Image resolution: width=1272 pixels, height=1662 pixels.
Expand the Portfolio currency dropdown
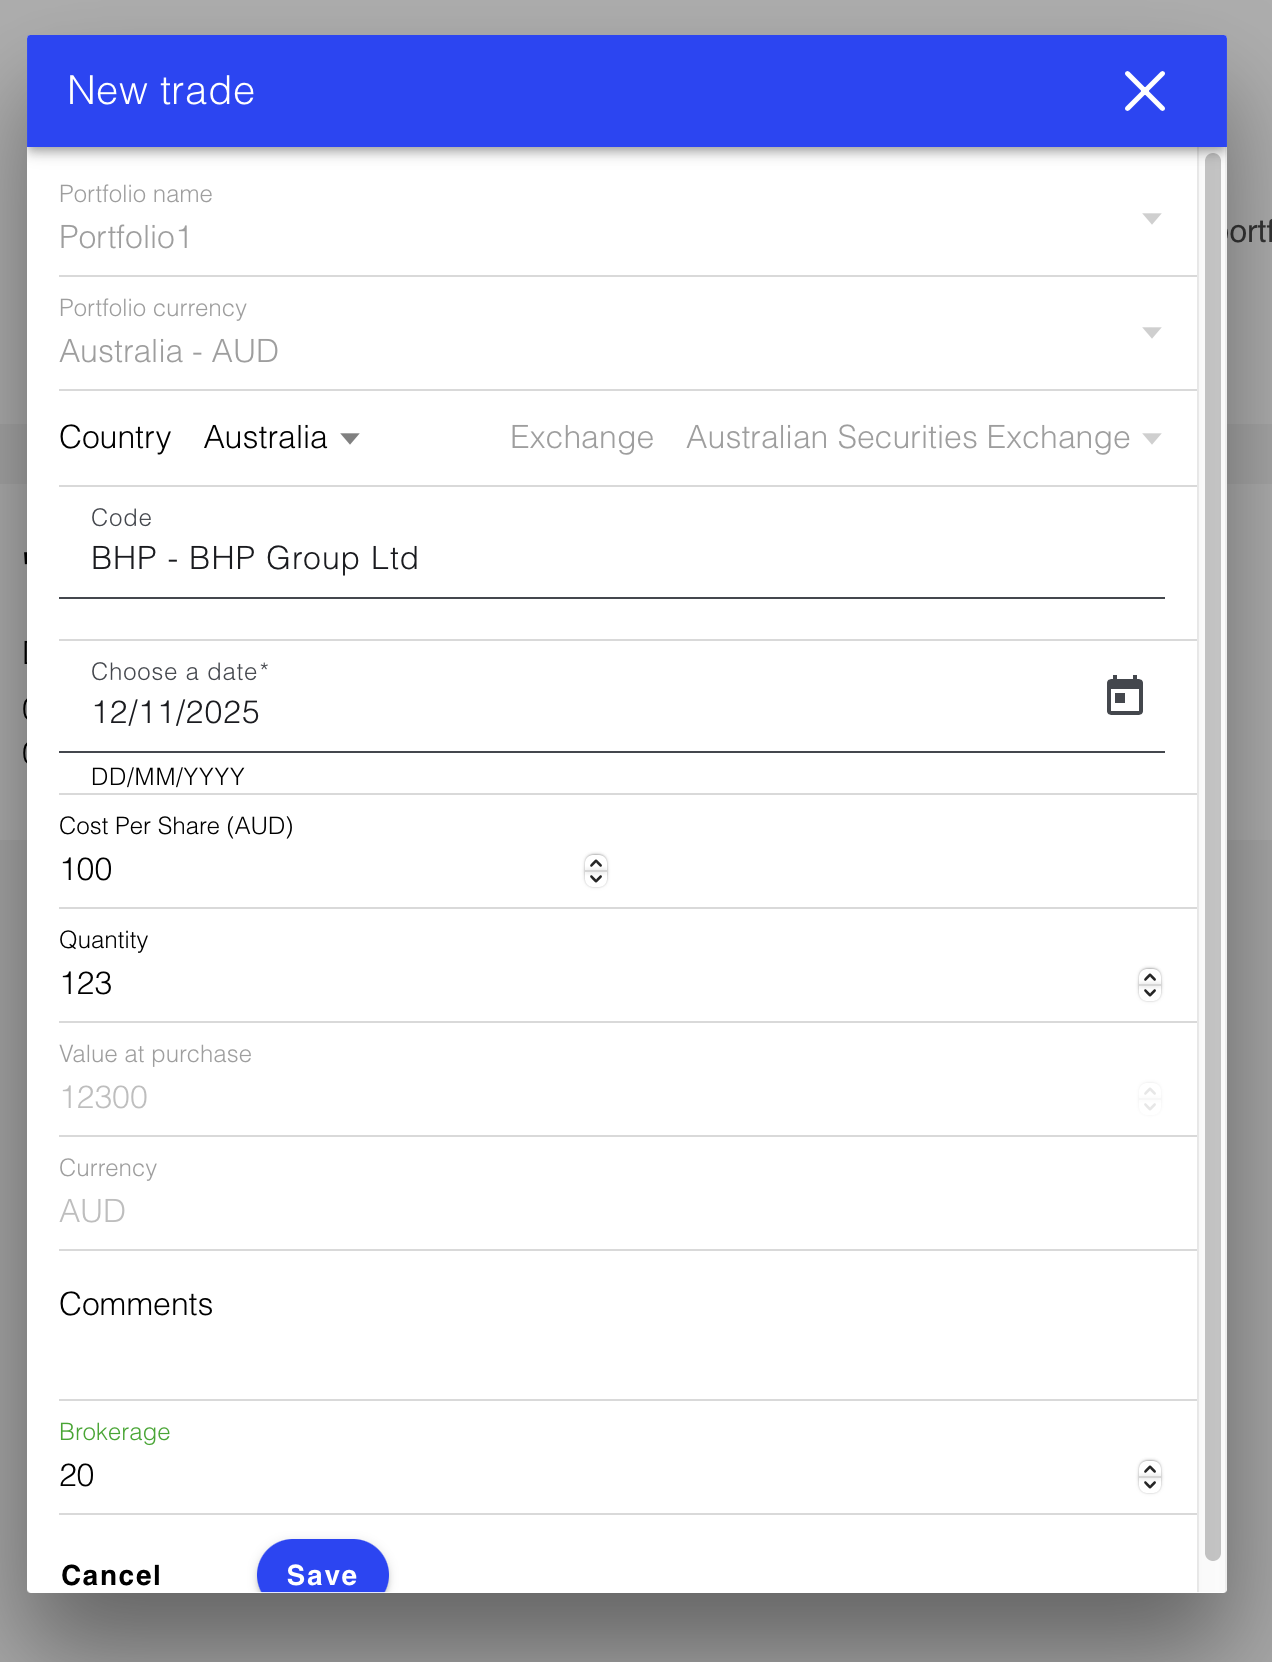(x=1151, y=333)
